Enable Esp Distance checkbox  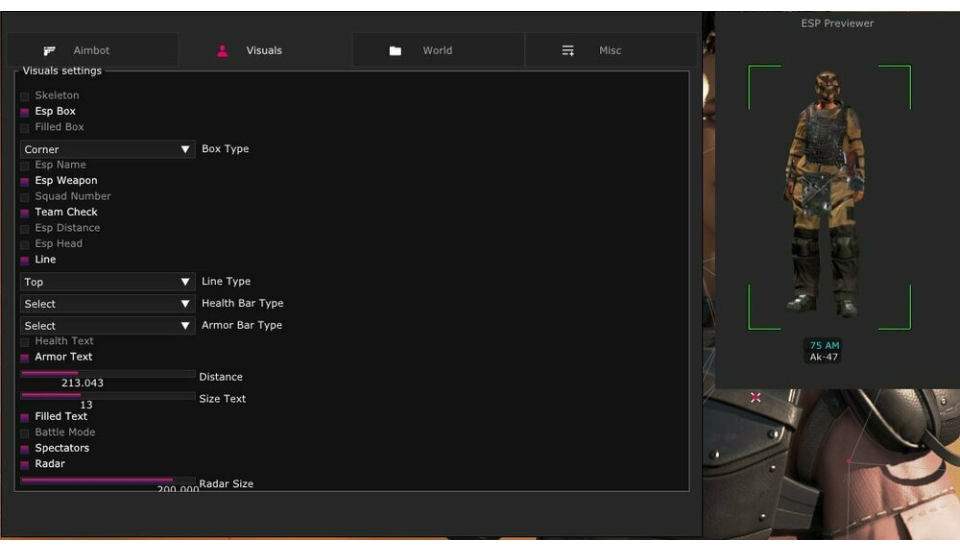click(24, 229)
